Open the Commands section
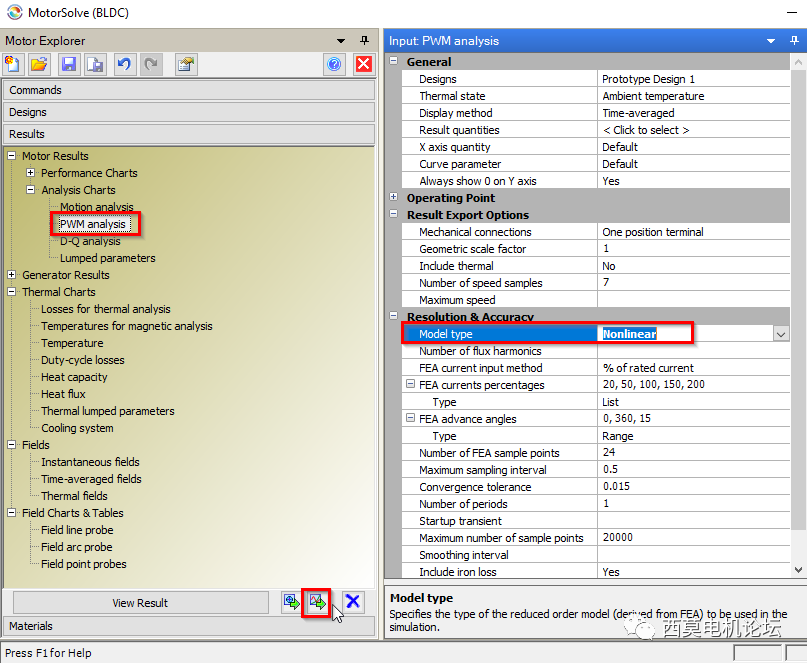Screen dimensions: 807x663 coord(189,90)
